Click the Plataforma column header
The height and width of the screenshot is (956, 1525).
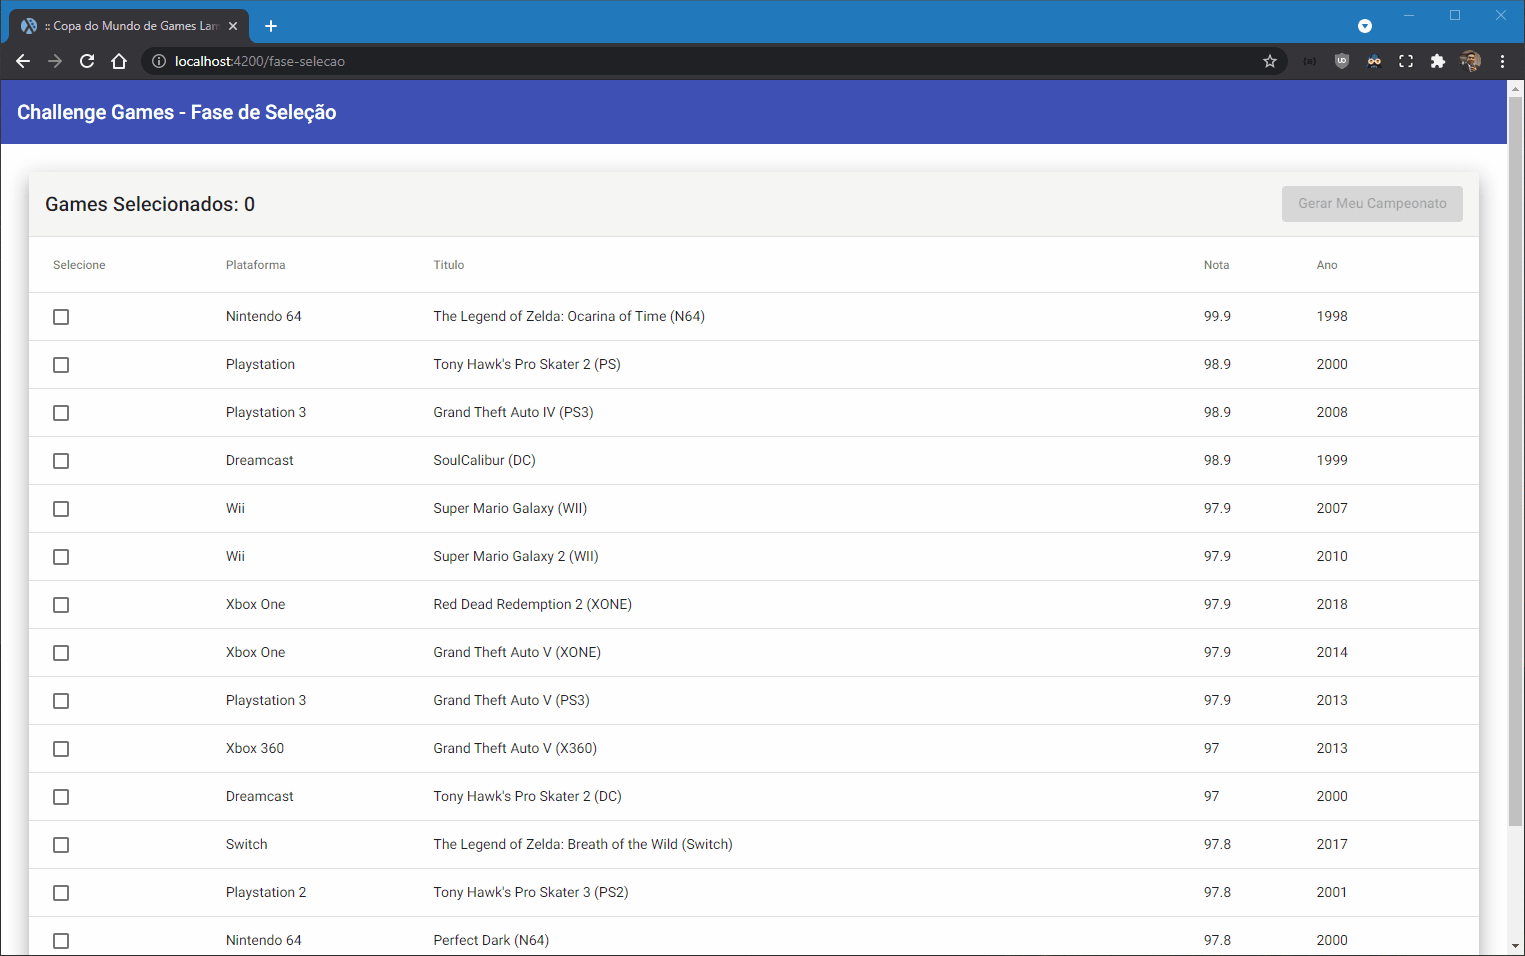[255, 265]
